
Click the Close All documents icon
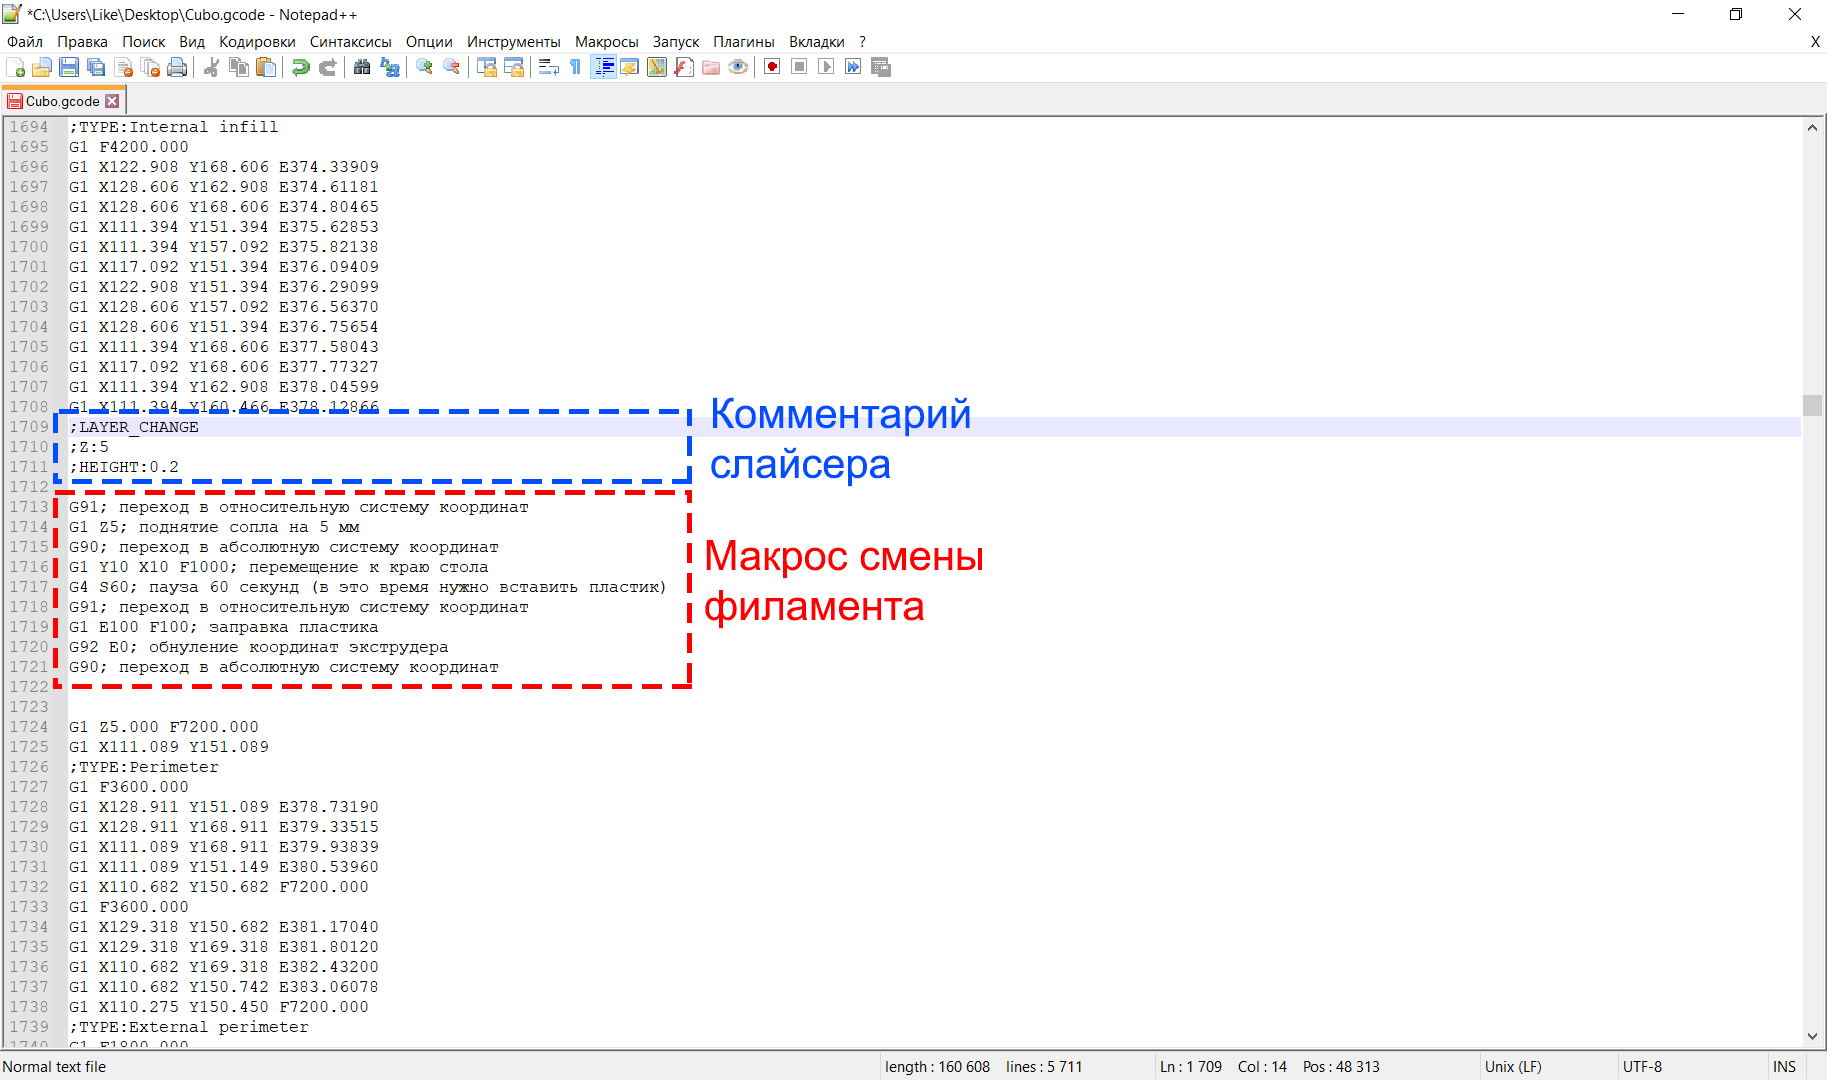(x=150, y=67)
